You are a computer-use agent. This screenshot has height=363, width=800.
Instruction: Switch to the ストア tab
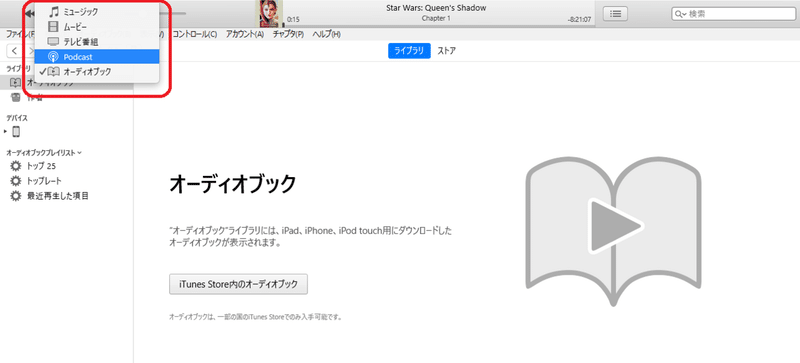[446, 51]
